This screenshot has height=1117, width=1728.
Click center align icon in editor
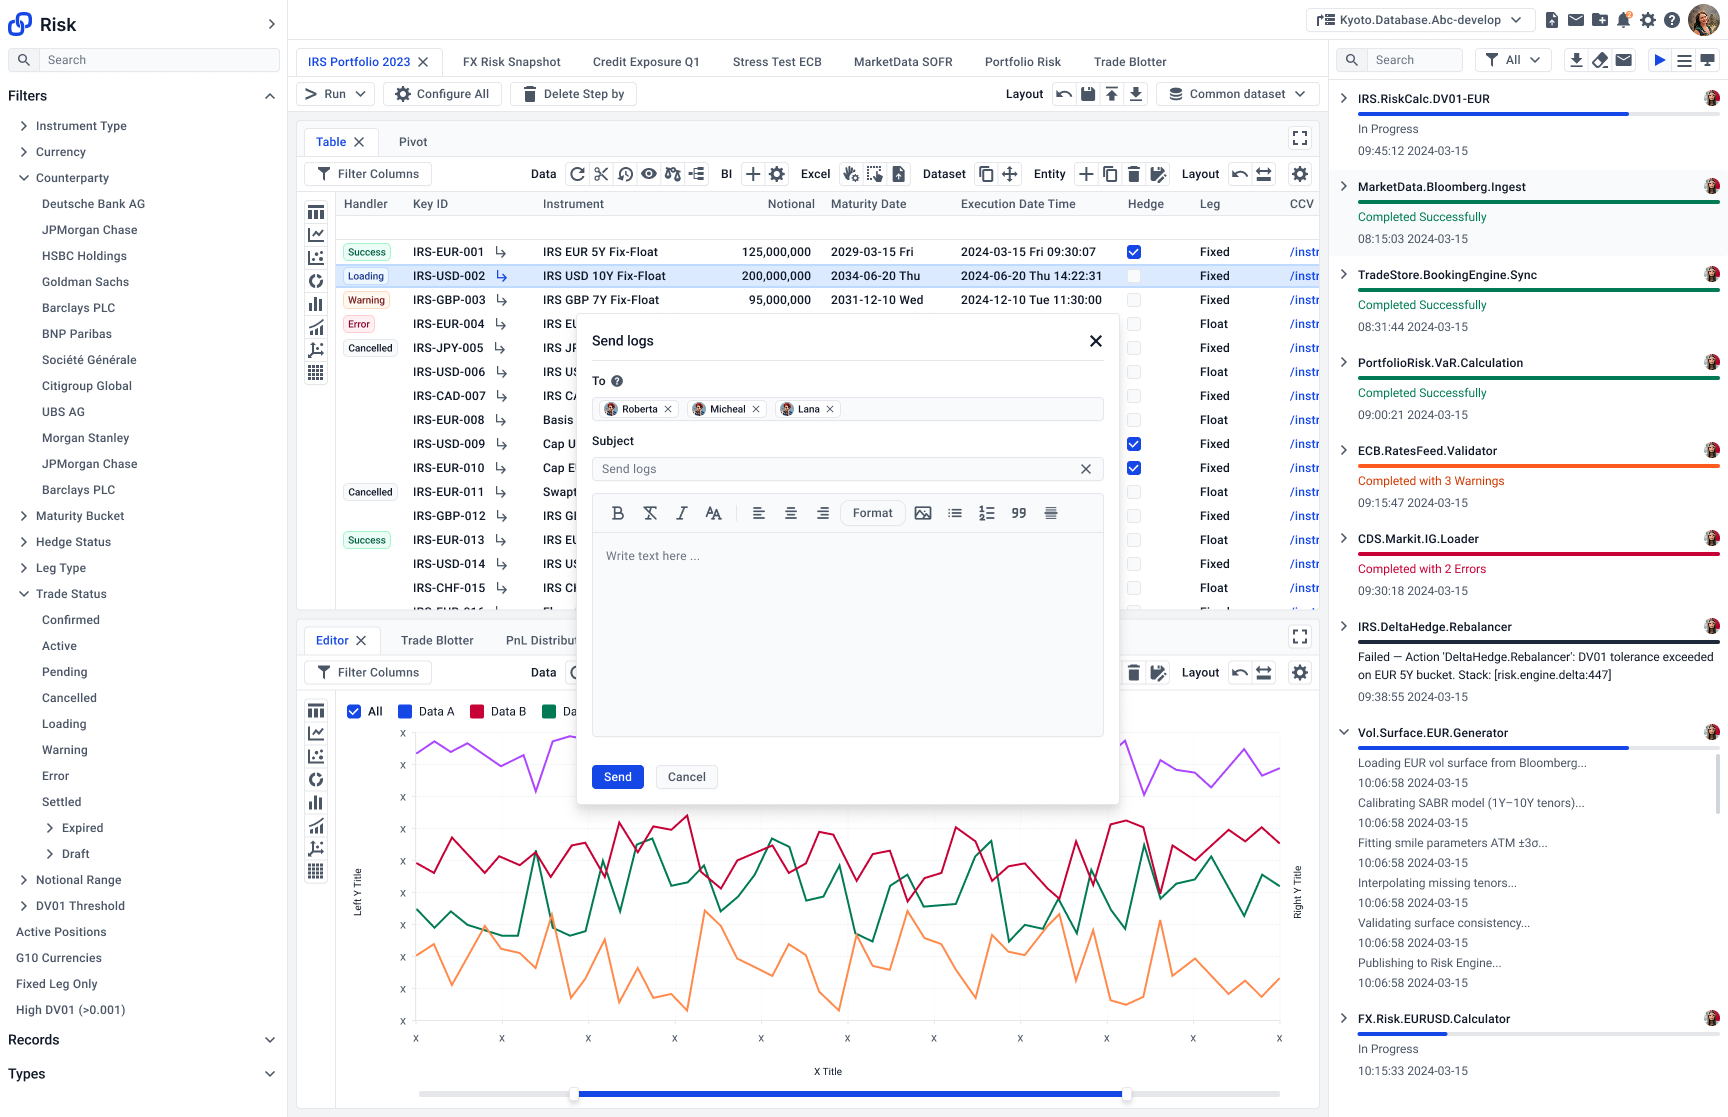point(791,513)
